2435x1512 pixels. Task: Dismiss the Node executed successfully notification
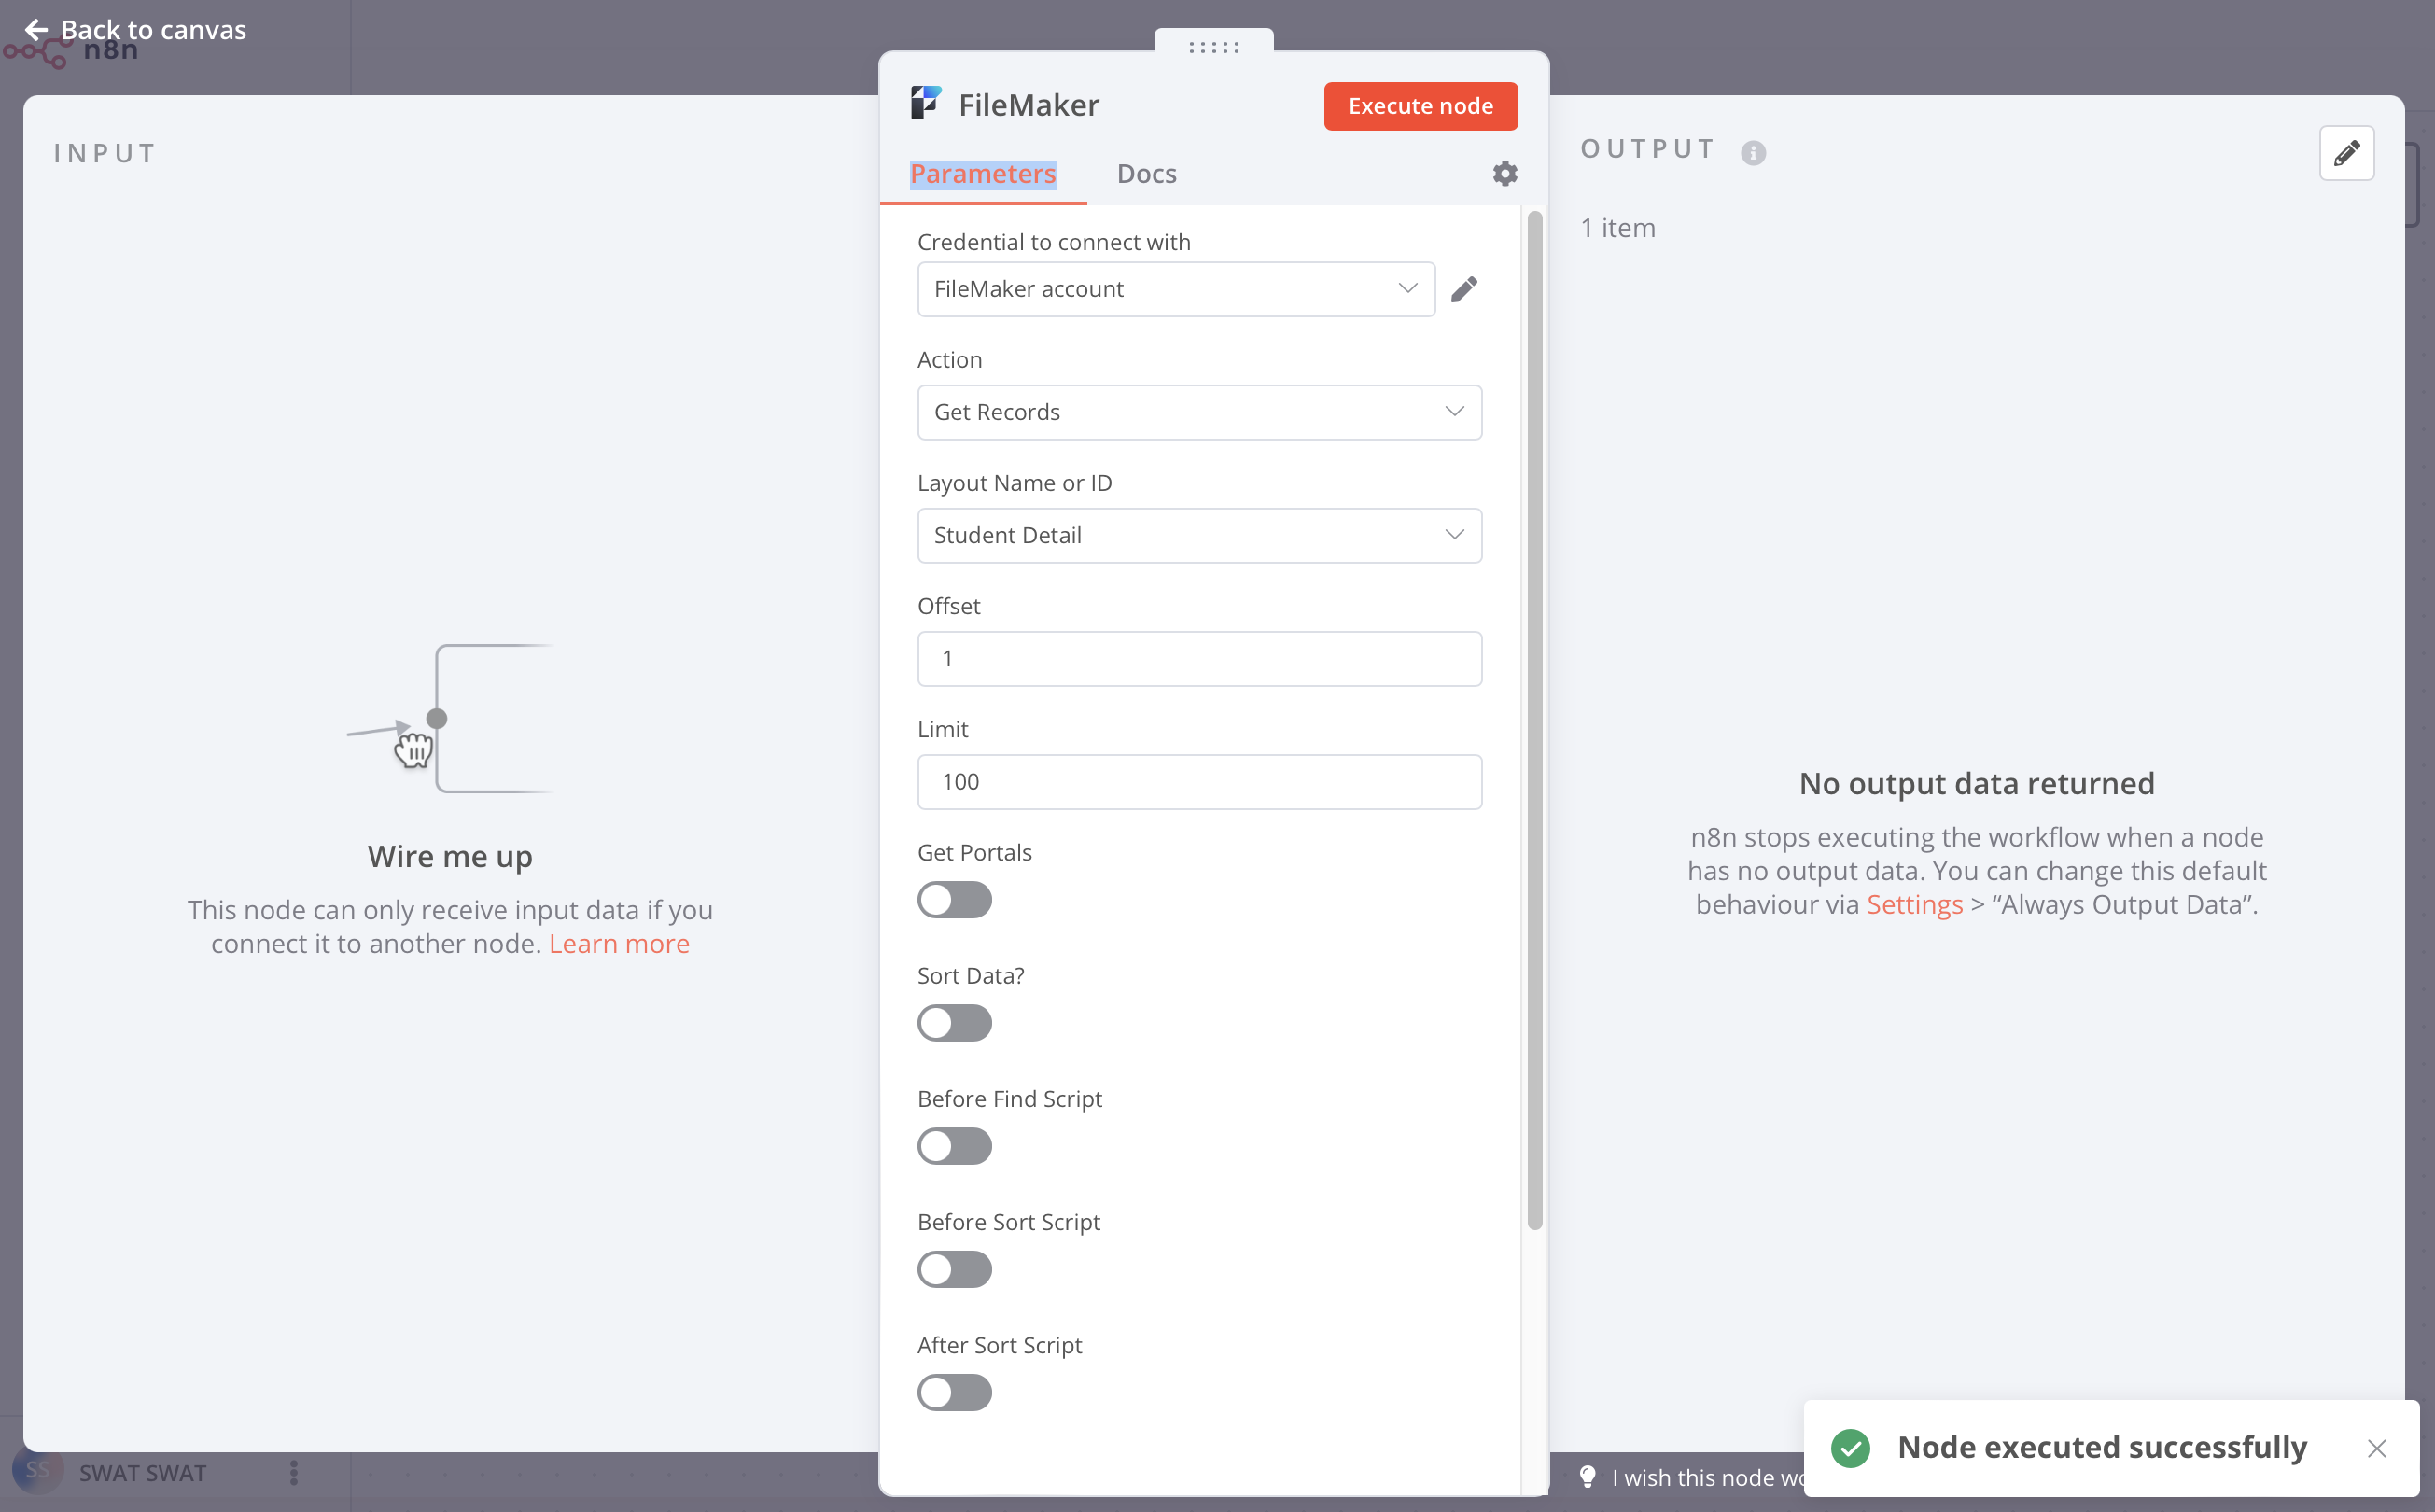coord(2376,1447)
